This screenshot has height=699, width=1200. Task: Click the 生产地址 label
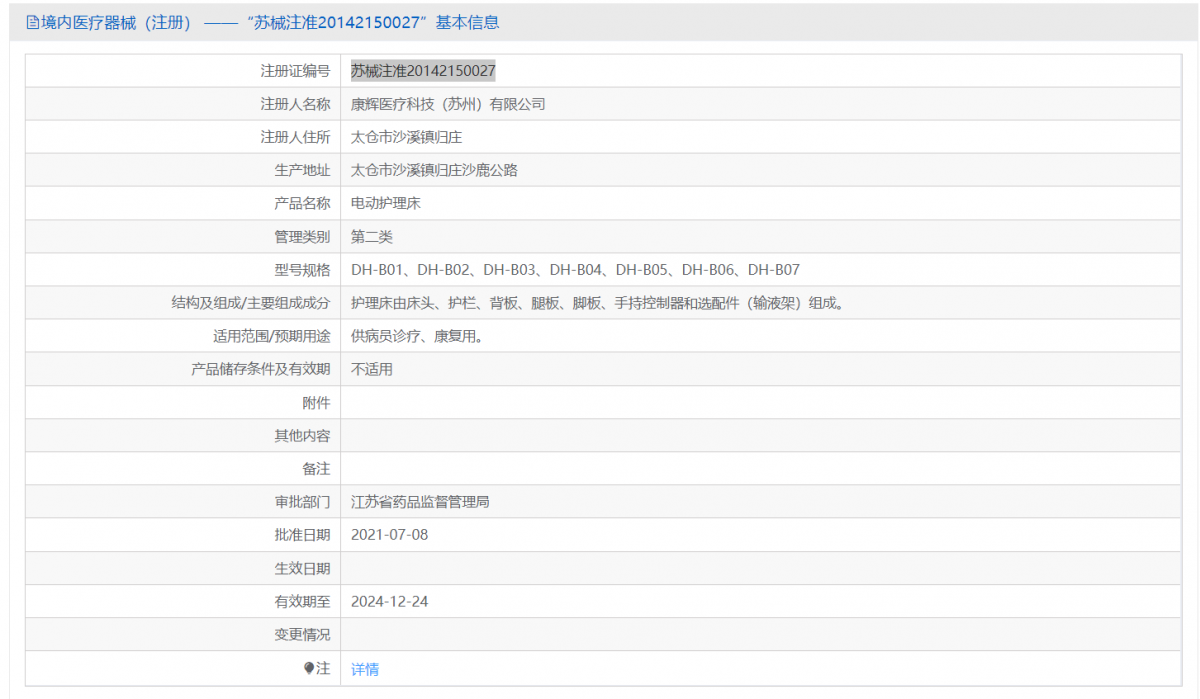[x=302, y=170]
